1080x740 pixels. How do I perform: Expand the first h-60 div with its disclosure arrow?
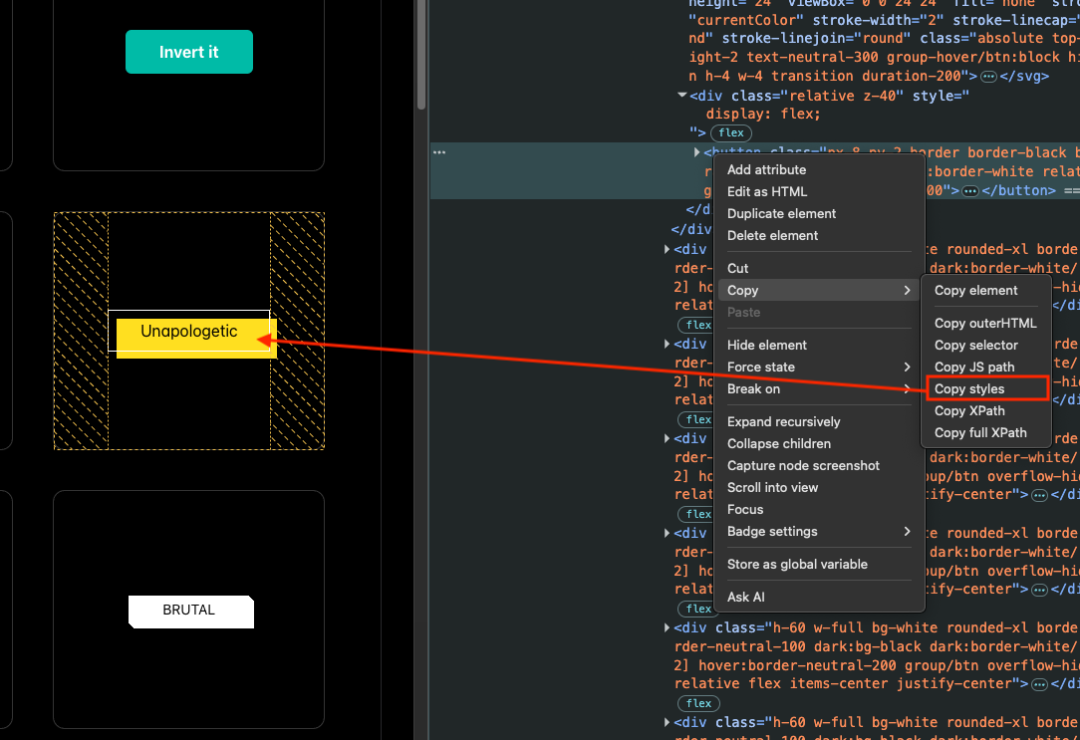click(667, 627)
